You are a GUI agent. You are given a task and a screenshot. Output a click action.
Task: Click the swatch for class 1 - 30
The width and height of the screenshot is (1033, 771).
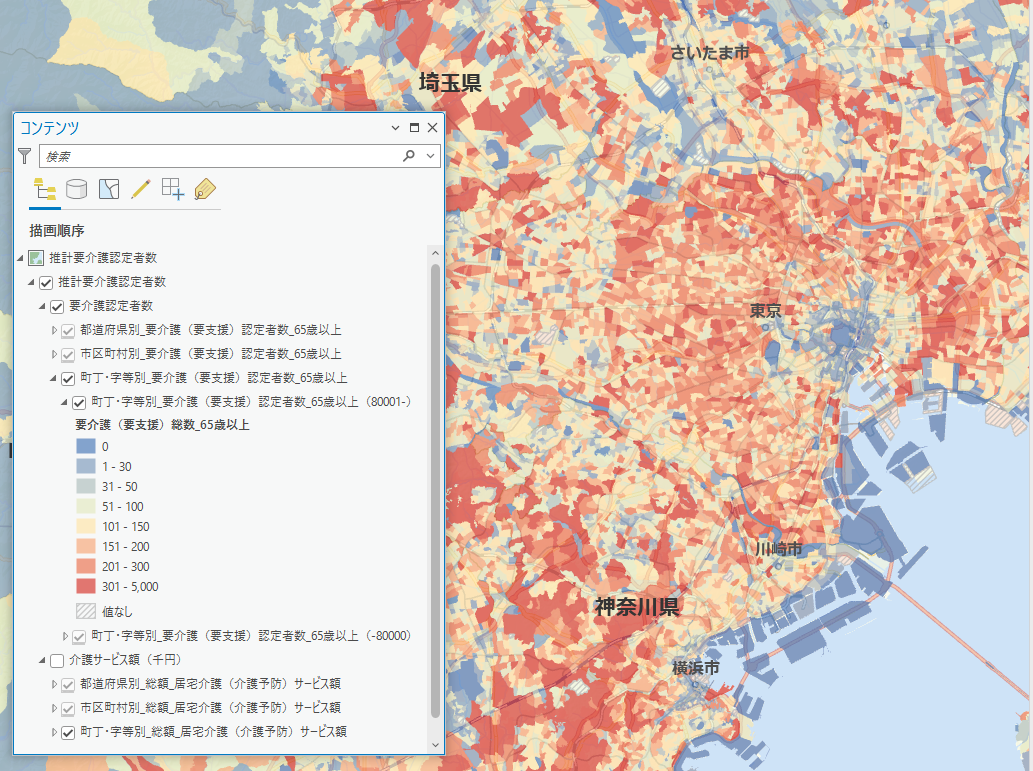coord(86,467)
